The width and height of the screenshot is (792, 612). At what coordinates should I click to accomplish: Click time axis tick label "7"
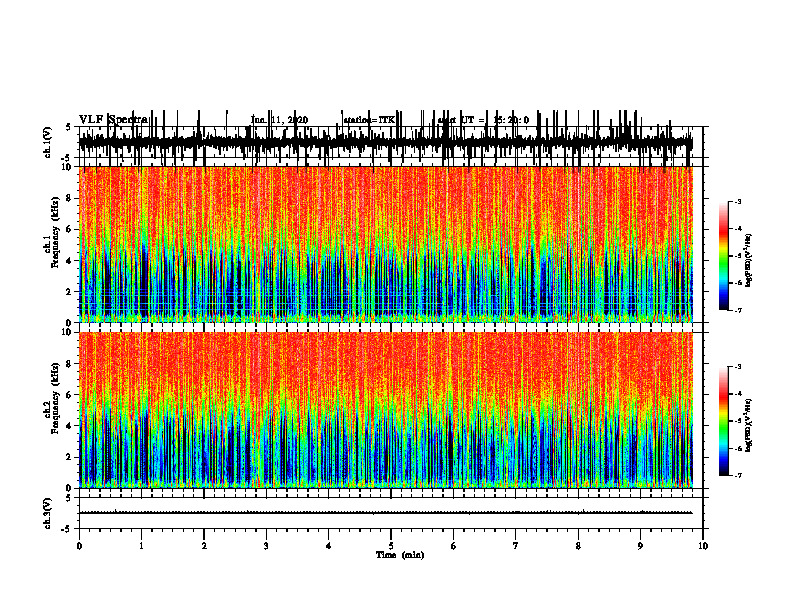(516, 546)
